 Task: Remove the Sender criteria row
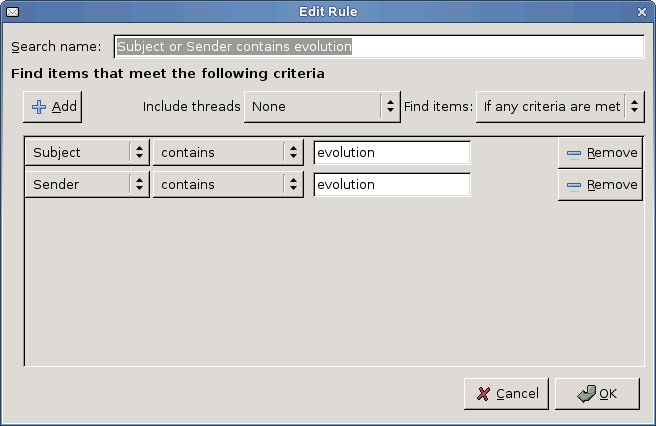tap(600, 185)
